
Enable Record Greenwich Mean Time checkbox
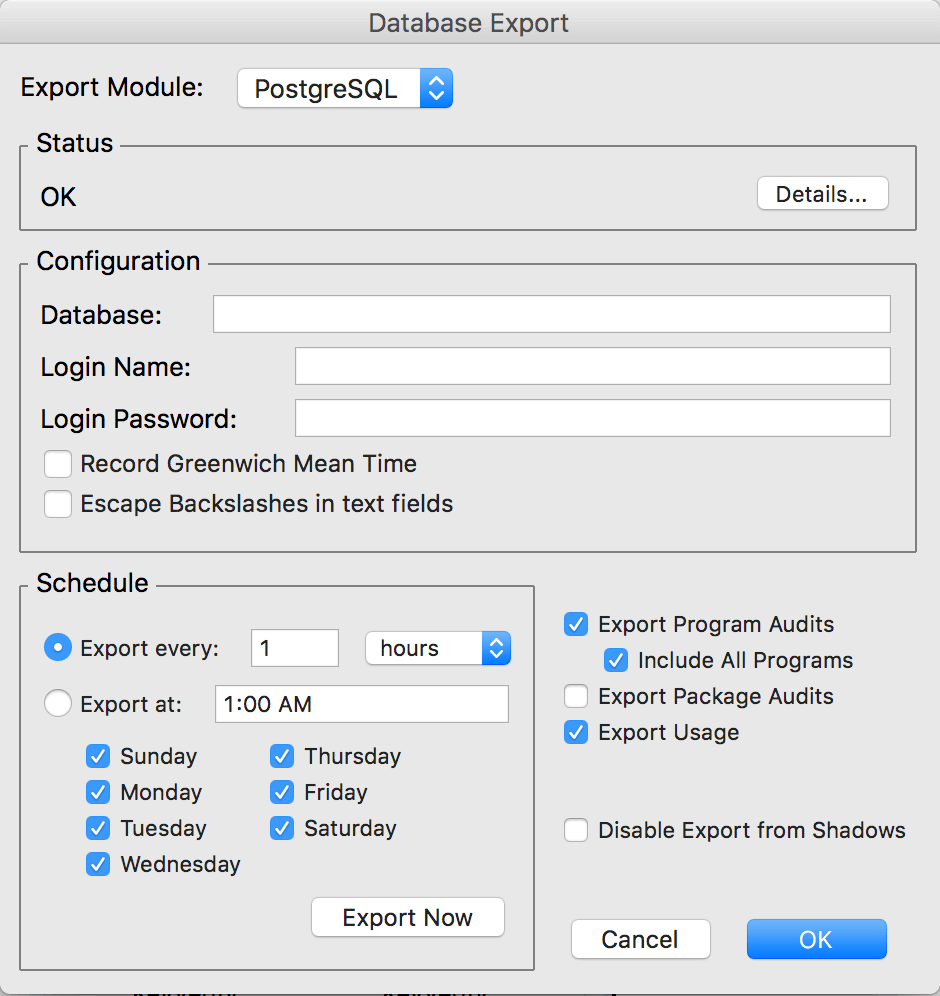[58, 464]
